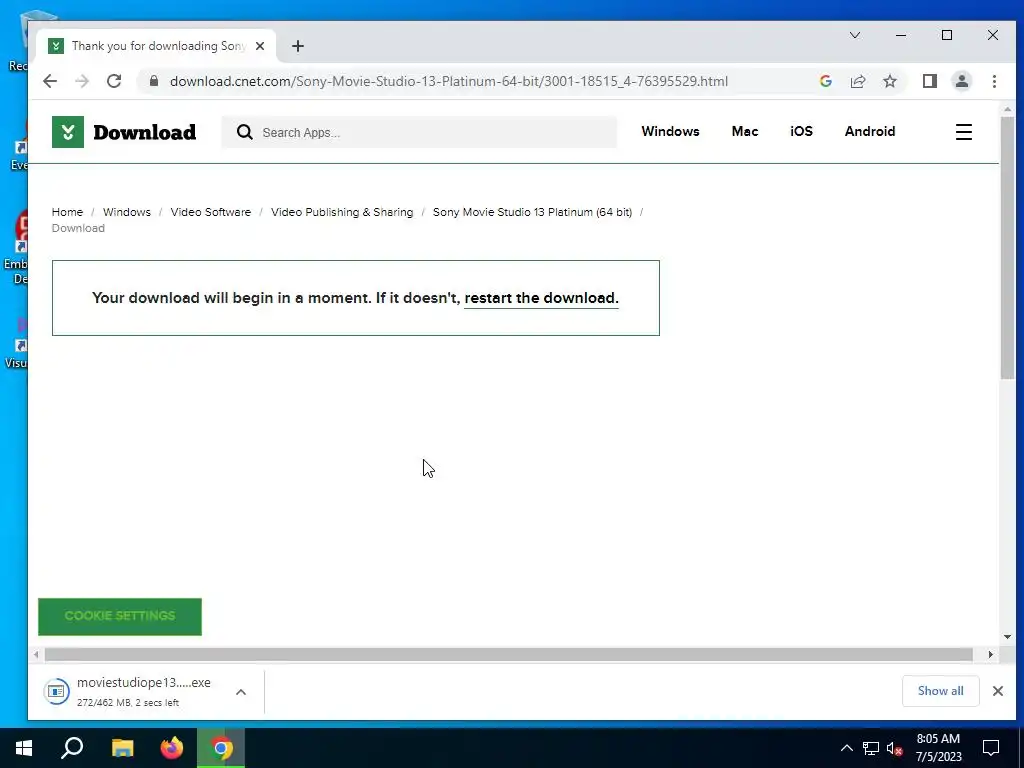1024x768 pixels.
Task: Open the Windows nav menu item
Action: 670,131
